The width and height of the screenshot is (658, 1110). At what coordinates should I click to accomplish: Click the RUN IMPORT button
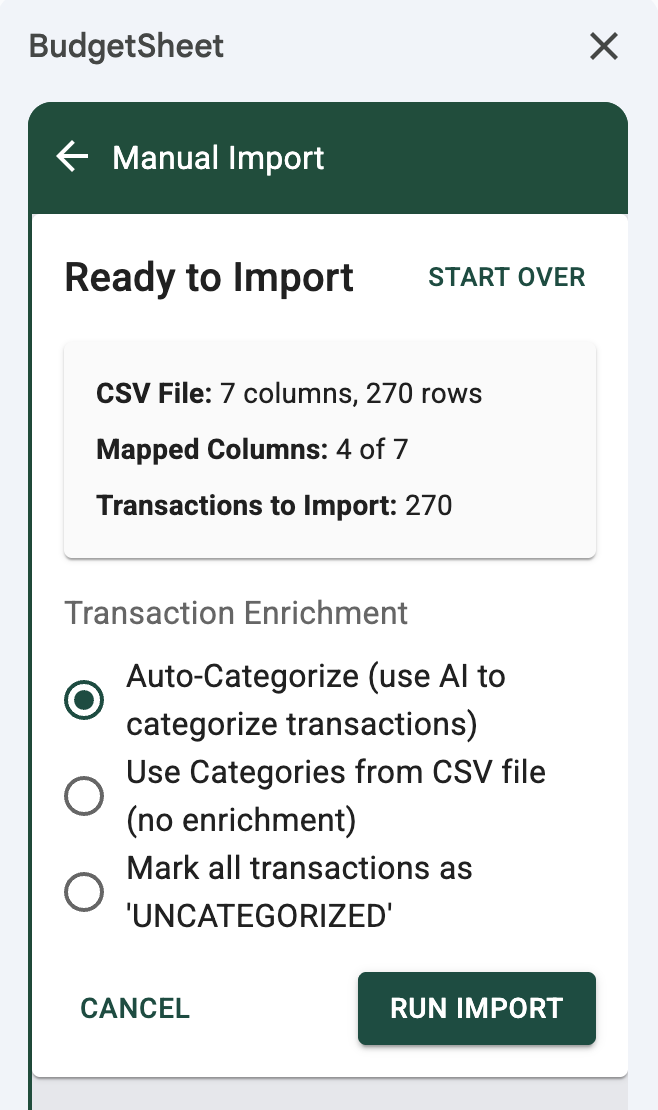tap(476, 1008)
